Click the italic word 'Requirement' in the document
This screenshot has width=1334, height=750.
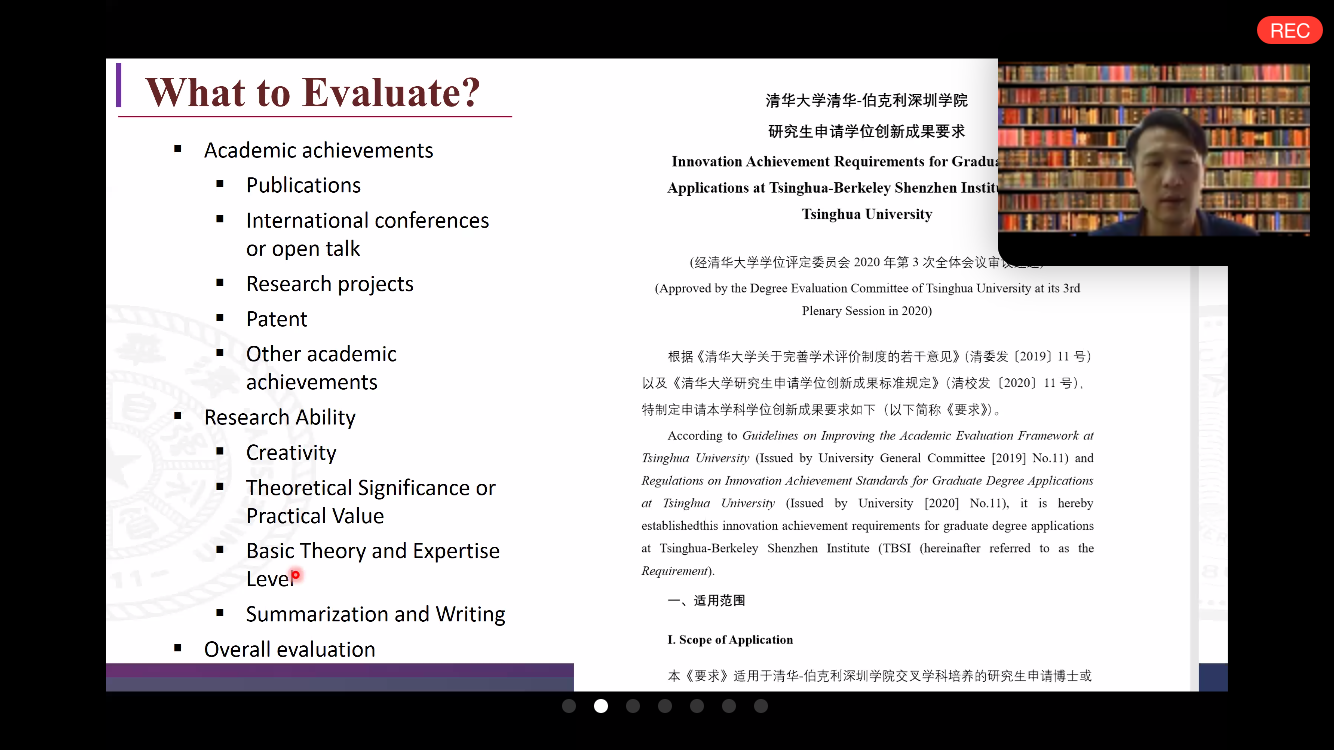click(x=674, y=571)
